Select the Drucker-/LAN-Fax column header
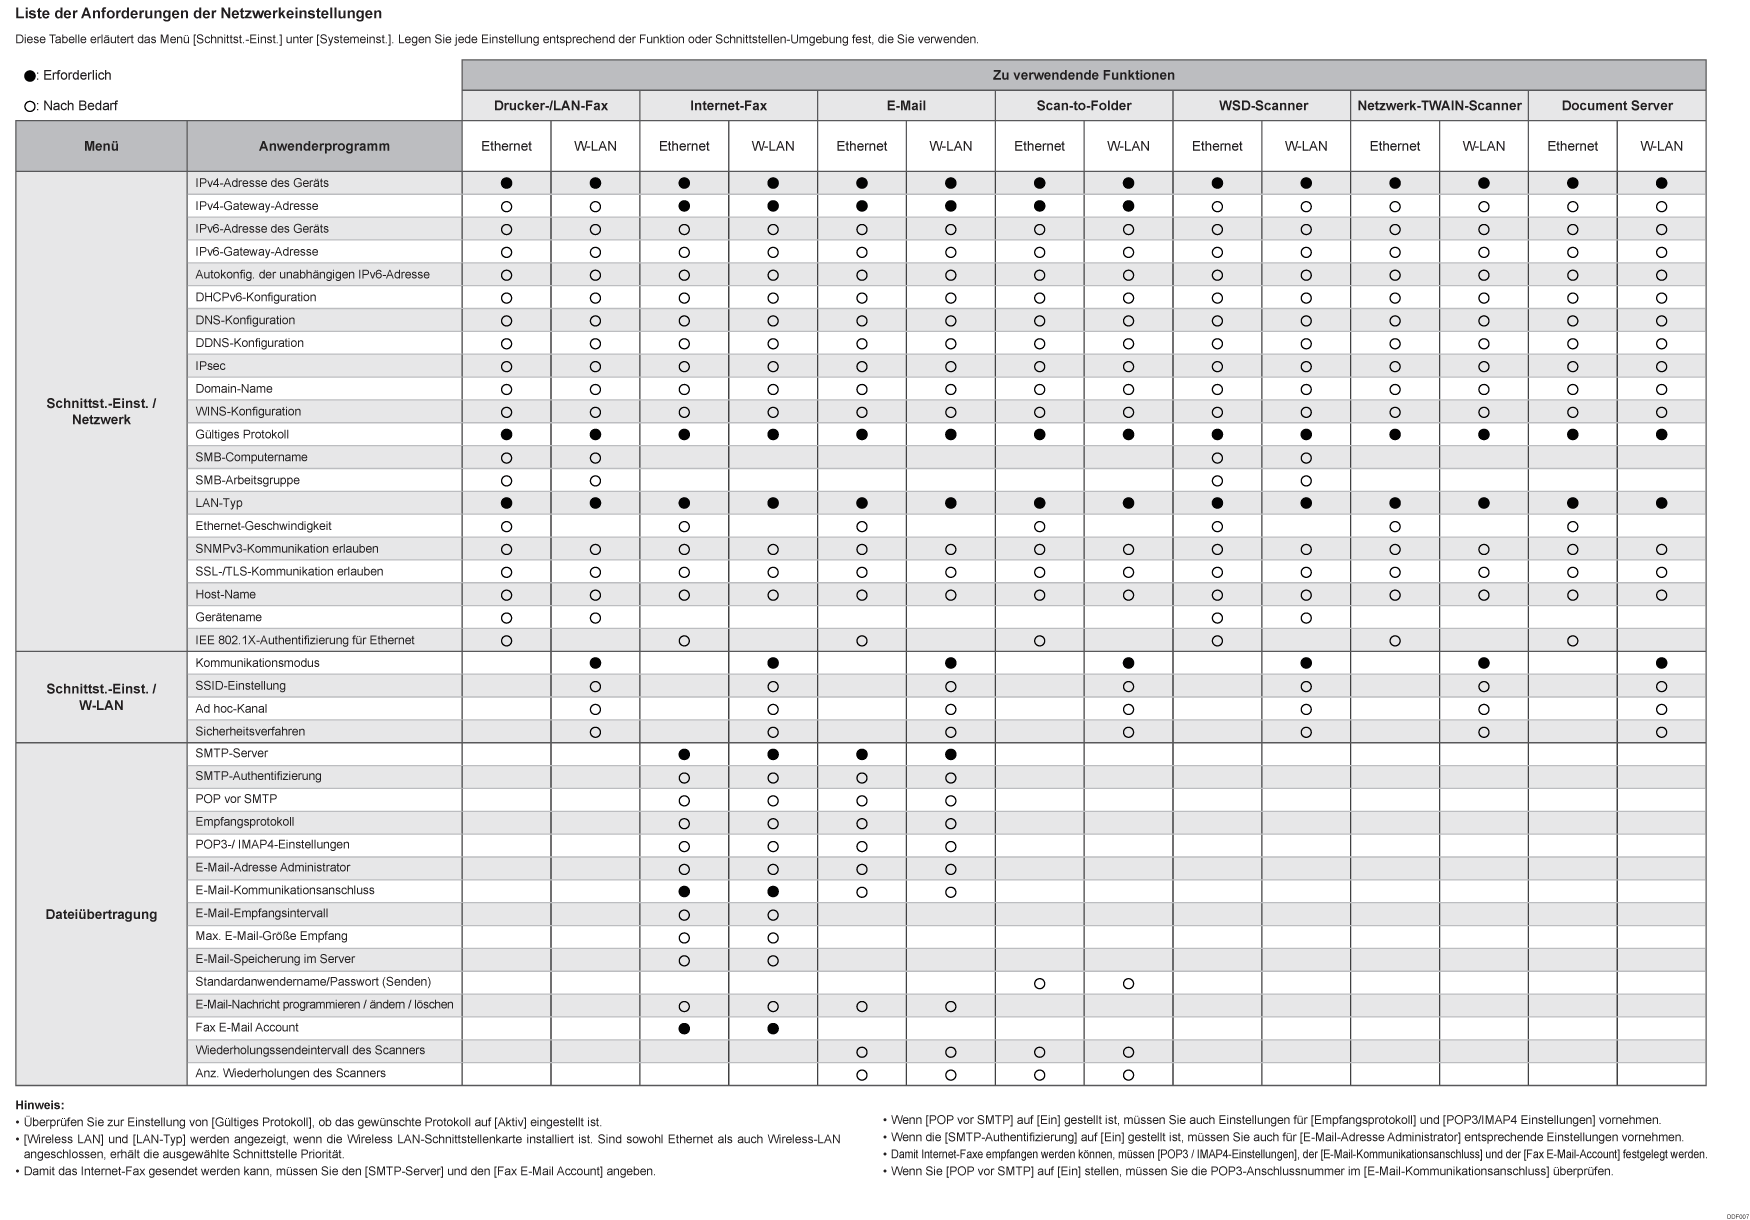This screenshot has width=1750, height=1220. click(x=550, y=106)
